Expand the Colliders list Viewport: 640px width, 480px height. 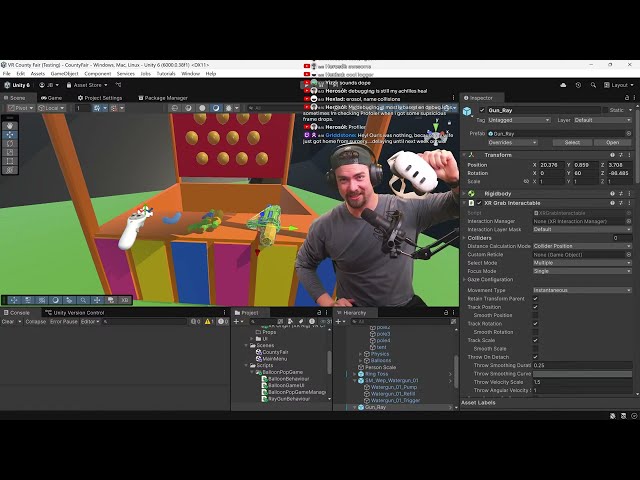click(x=464, y=238)
